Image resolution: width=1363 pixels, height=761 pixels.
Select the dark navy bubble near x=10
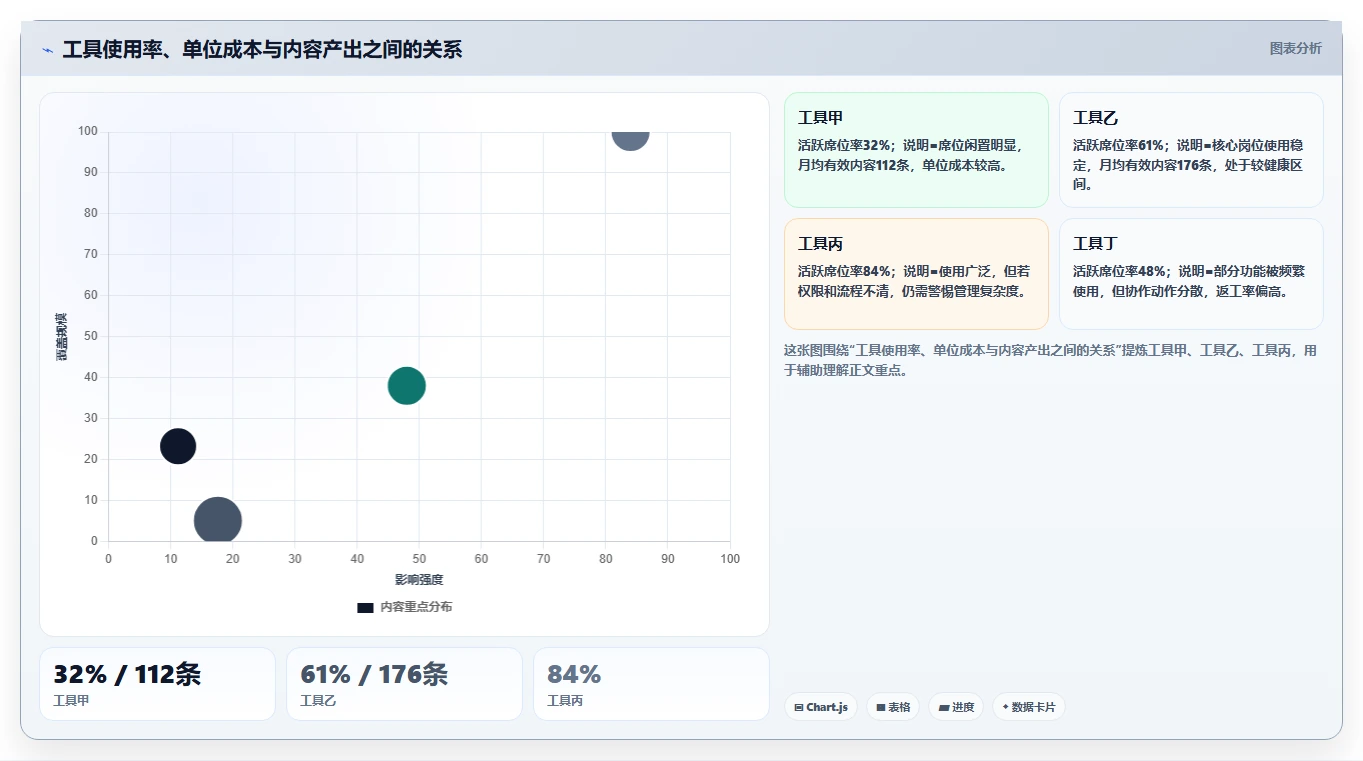(178, 446)
